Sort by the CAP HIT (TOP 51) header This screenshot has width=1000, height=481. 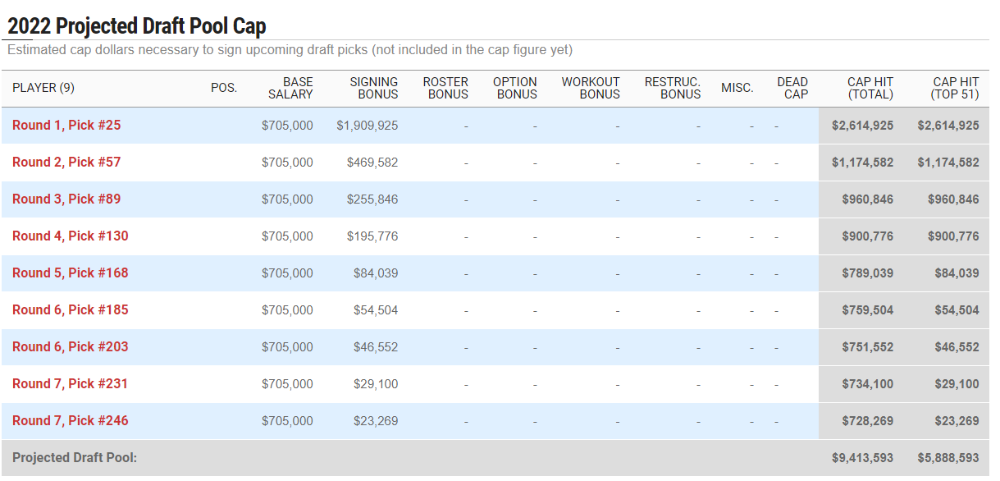click(x=955, y=88)
